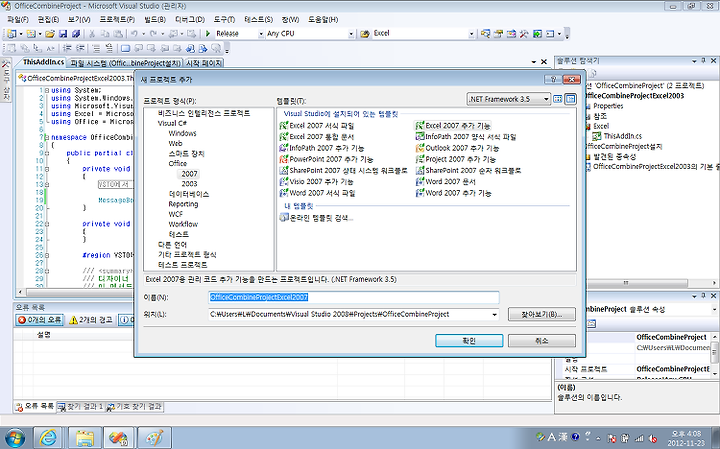This screenshot has width=720, height=449.
Task: Start debugging with the green play icon
Action: (208, 34)
